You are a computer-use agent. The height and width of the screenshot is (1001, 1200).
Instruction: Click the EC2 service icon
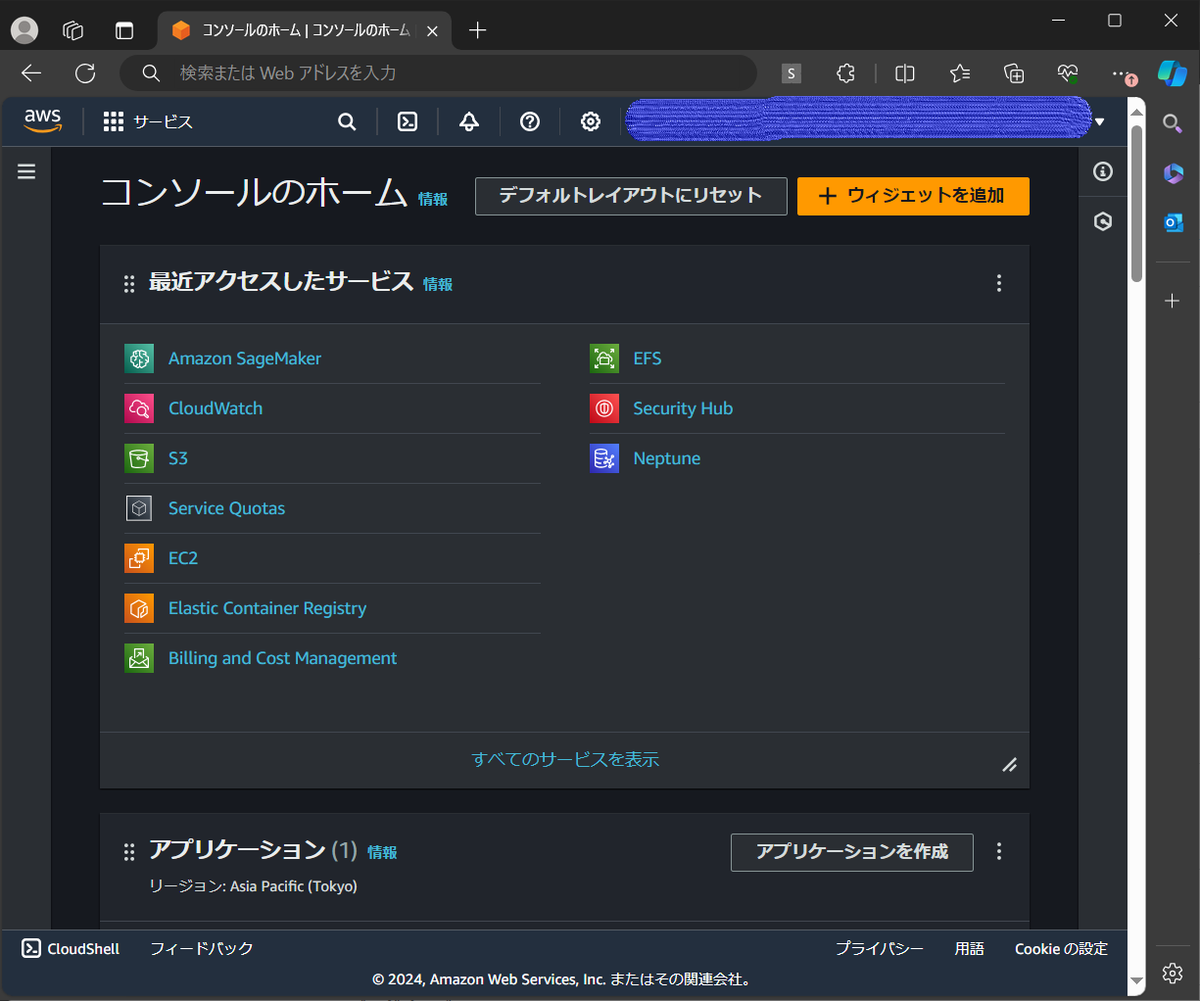(x=139, y=558)
